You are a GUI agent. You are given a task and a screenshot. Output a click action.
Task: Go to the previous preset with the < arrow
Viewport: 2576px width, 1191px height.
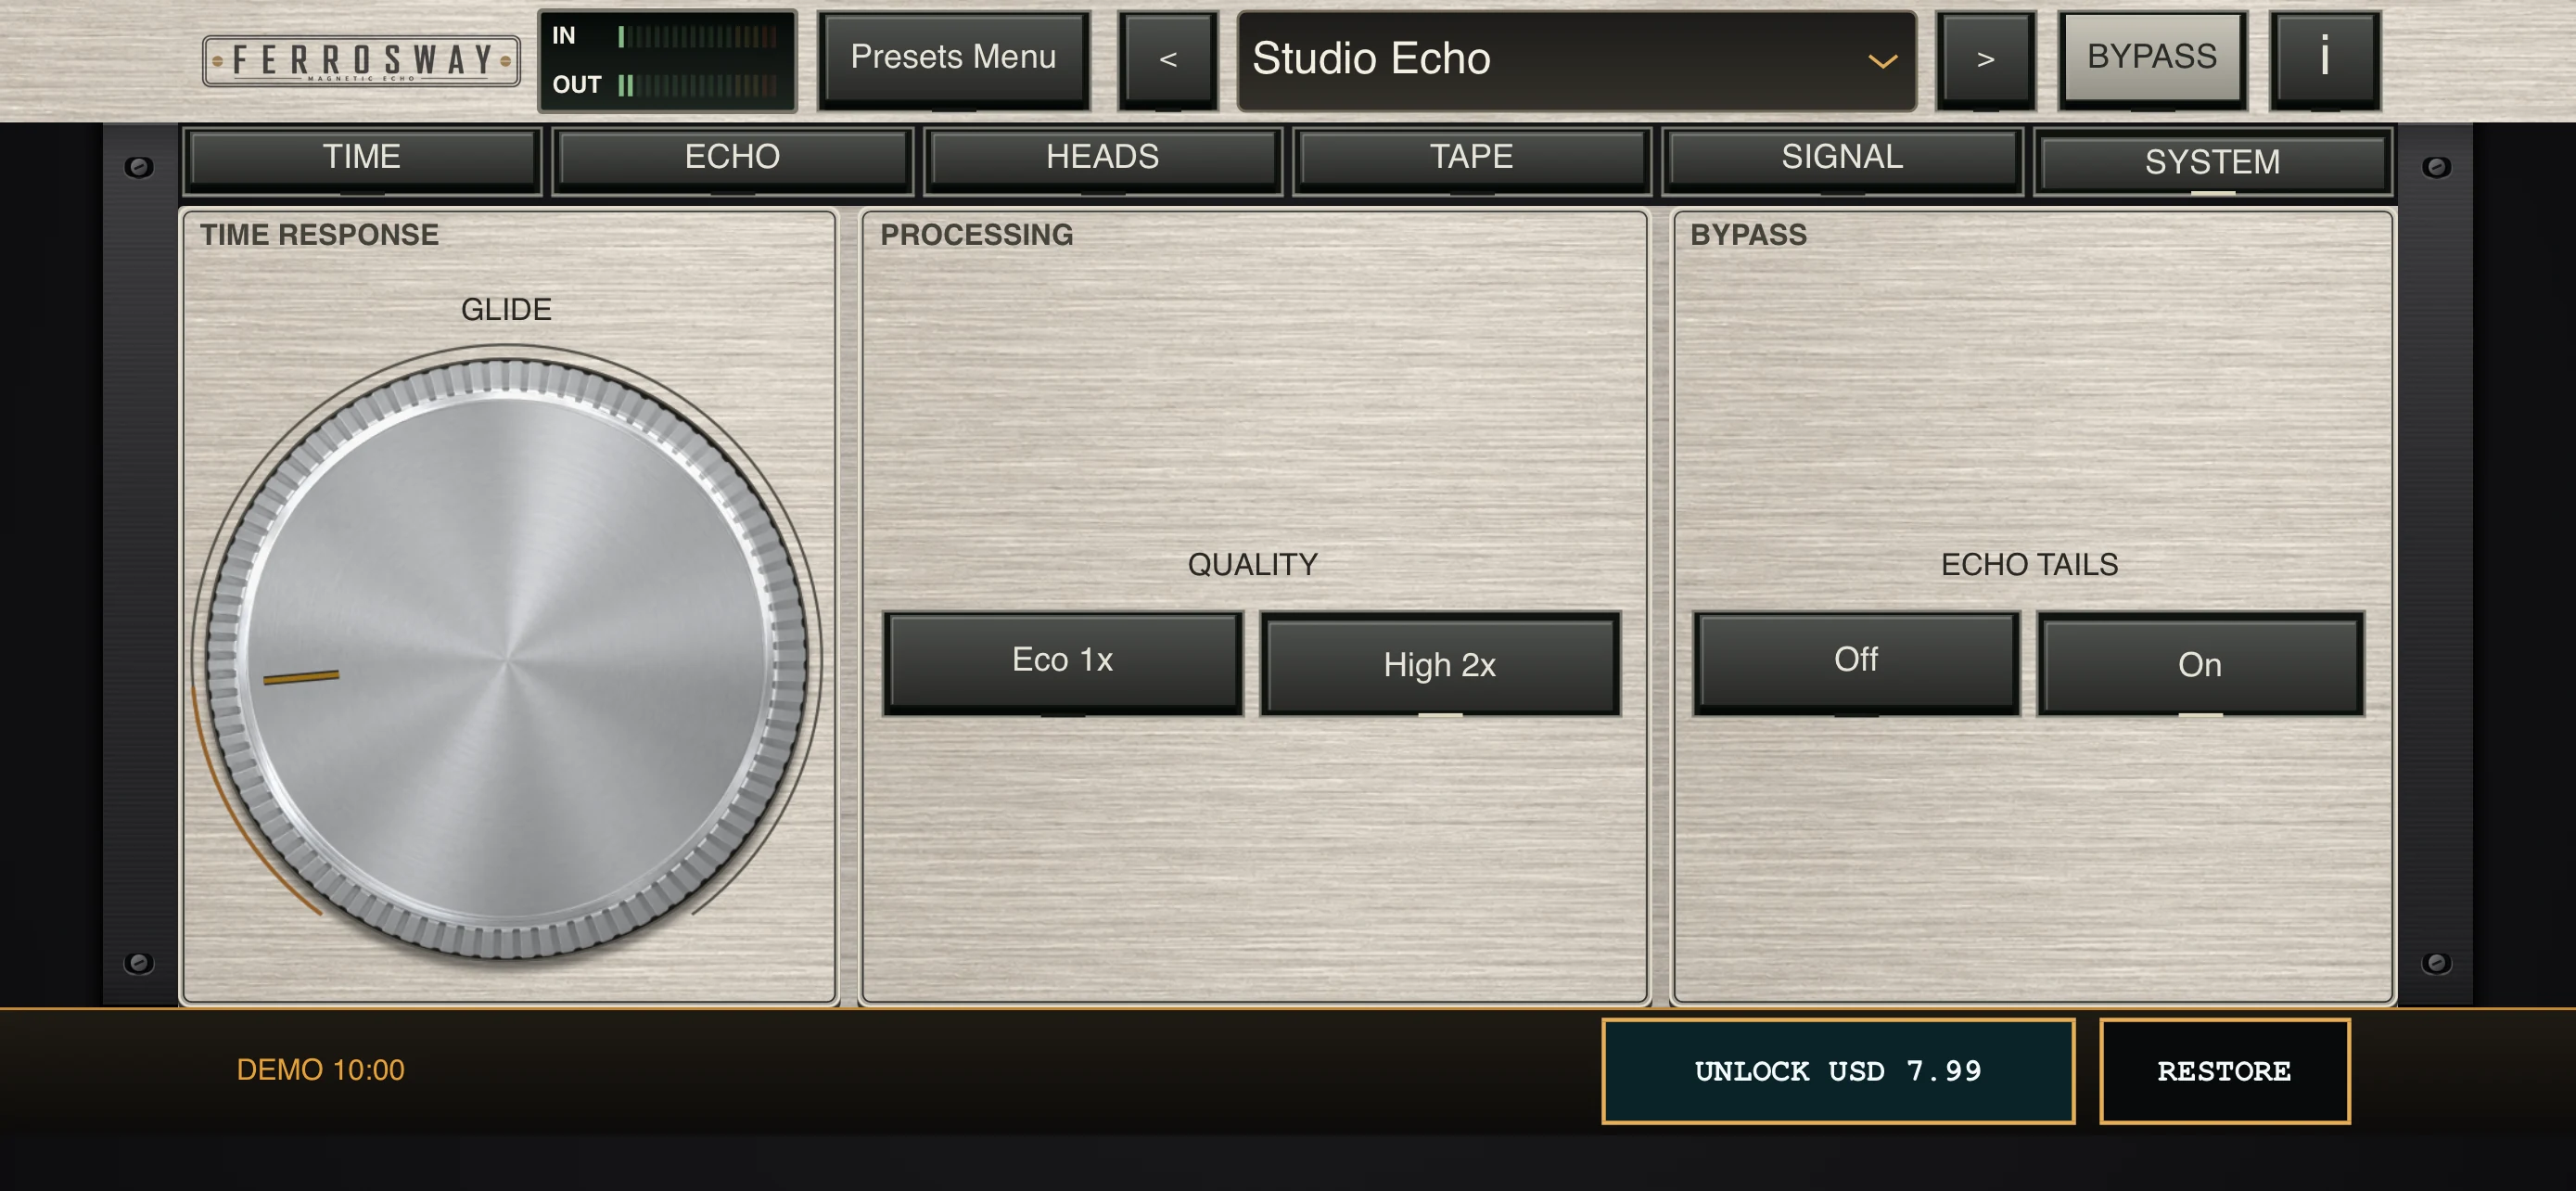(x=1168, y=59)
